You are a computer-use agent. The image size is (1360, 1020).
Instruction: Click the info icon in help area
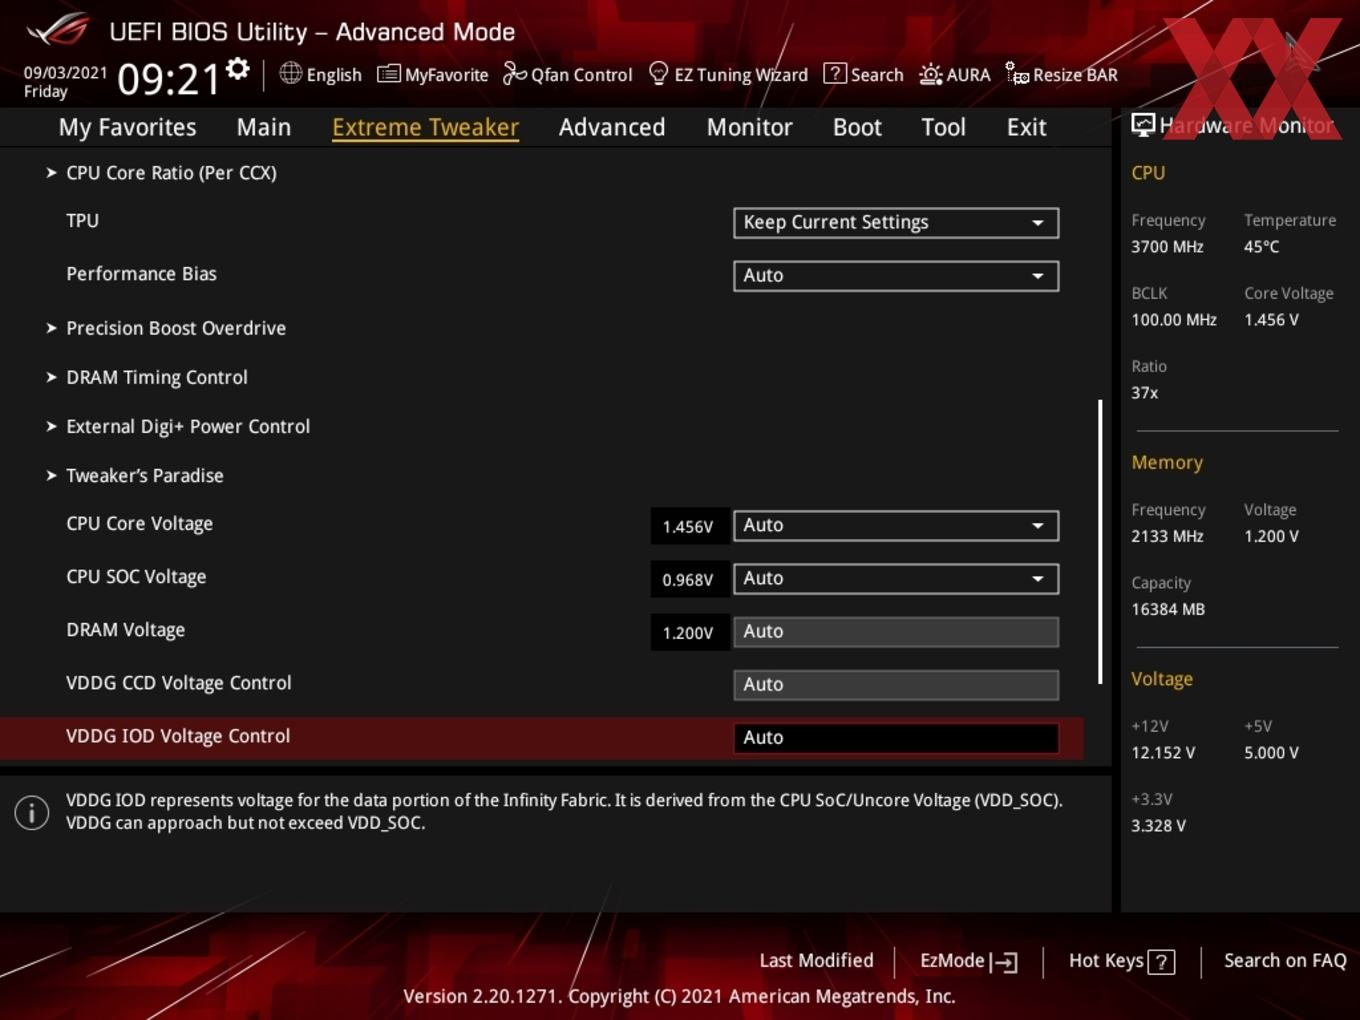32,812
